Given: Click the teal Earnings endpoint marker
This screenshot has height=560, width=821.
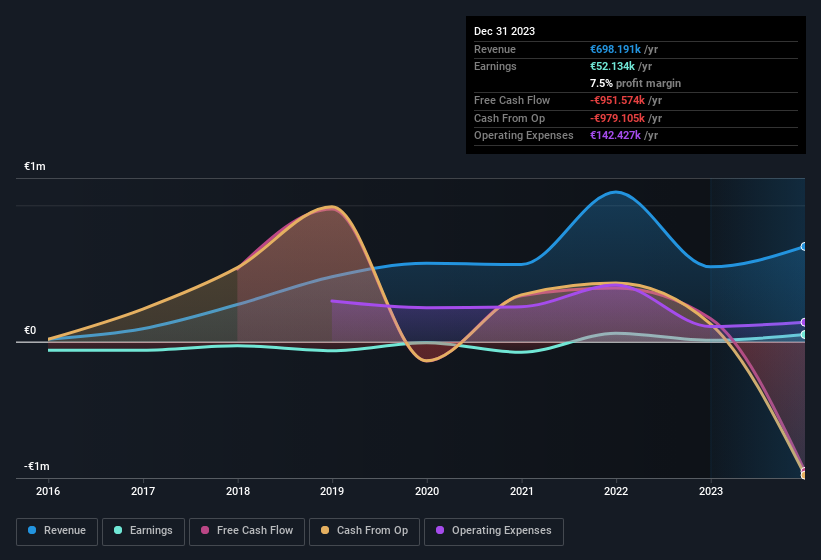Looking at the screenshot, I should [x=804, y=334].
